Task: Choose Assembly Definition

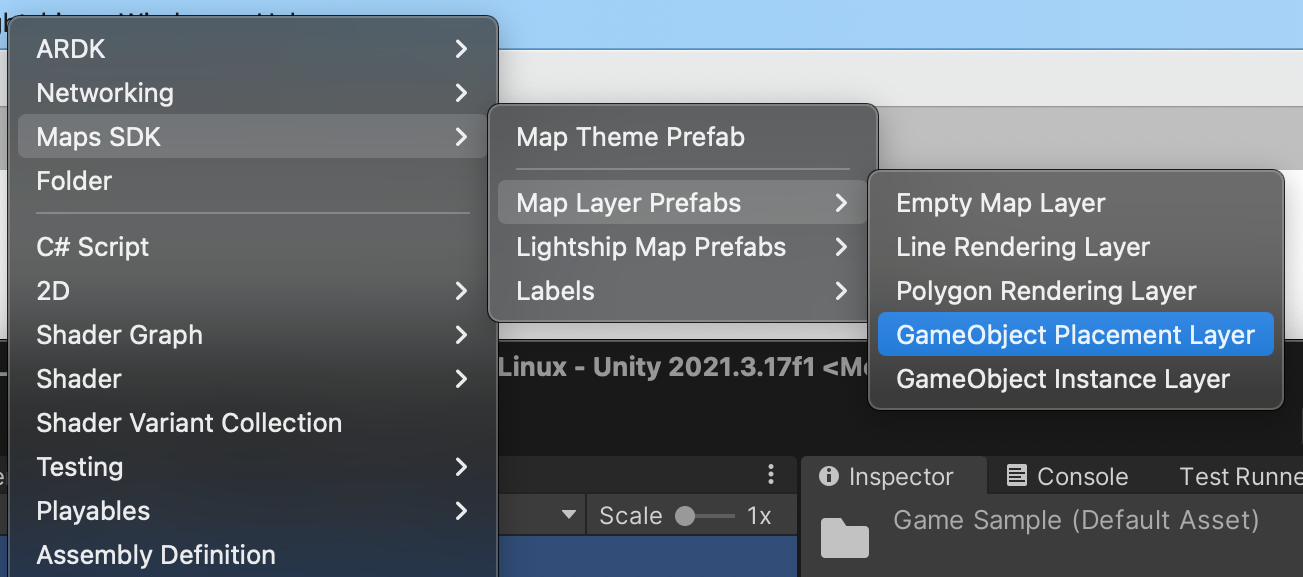Action: coord(253,555)
